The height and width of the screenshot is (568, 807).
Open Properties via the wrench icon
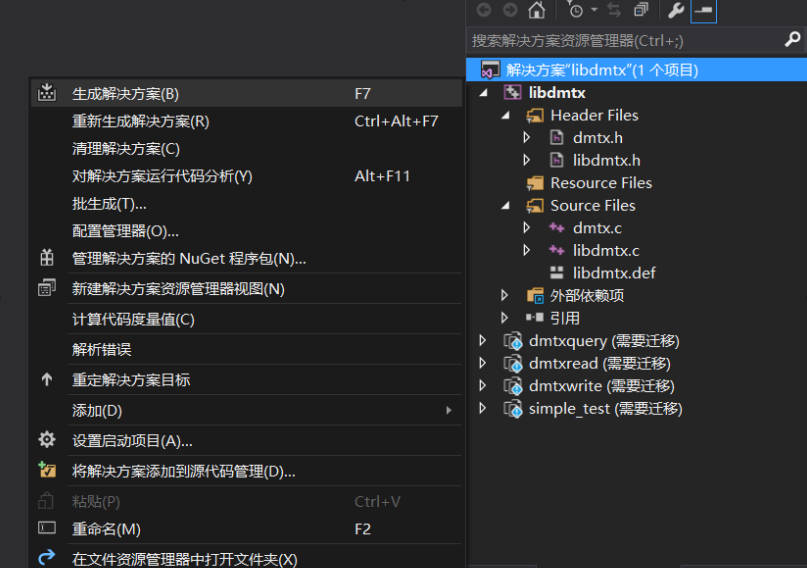pos(676,10)
